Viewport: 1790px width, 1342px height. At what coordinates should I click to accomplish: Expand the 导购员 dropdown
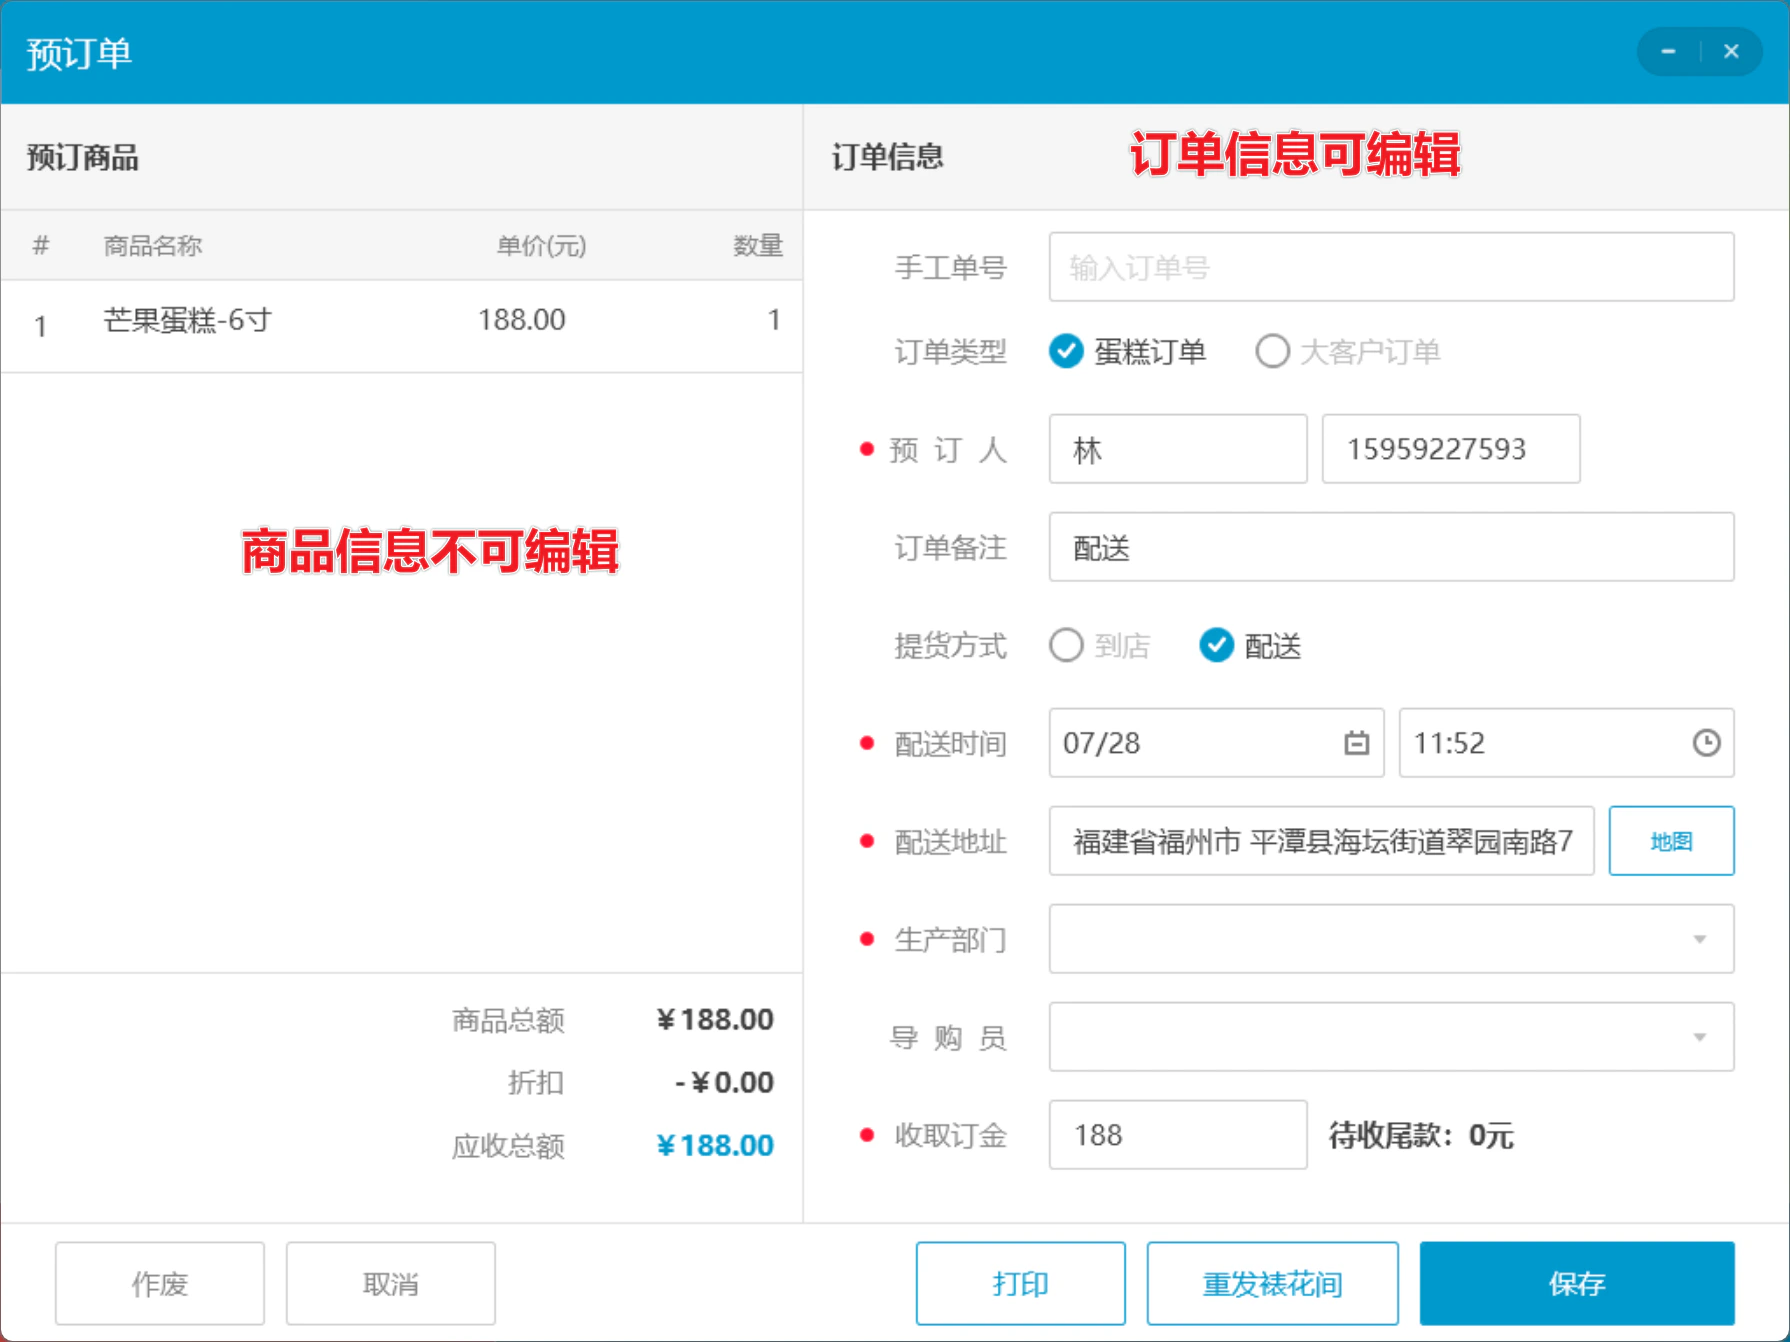click(1391, 1037)
